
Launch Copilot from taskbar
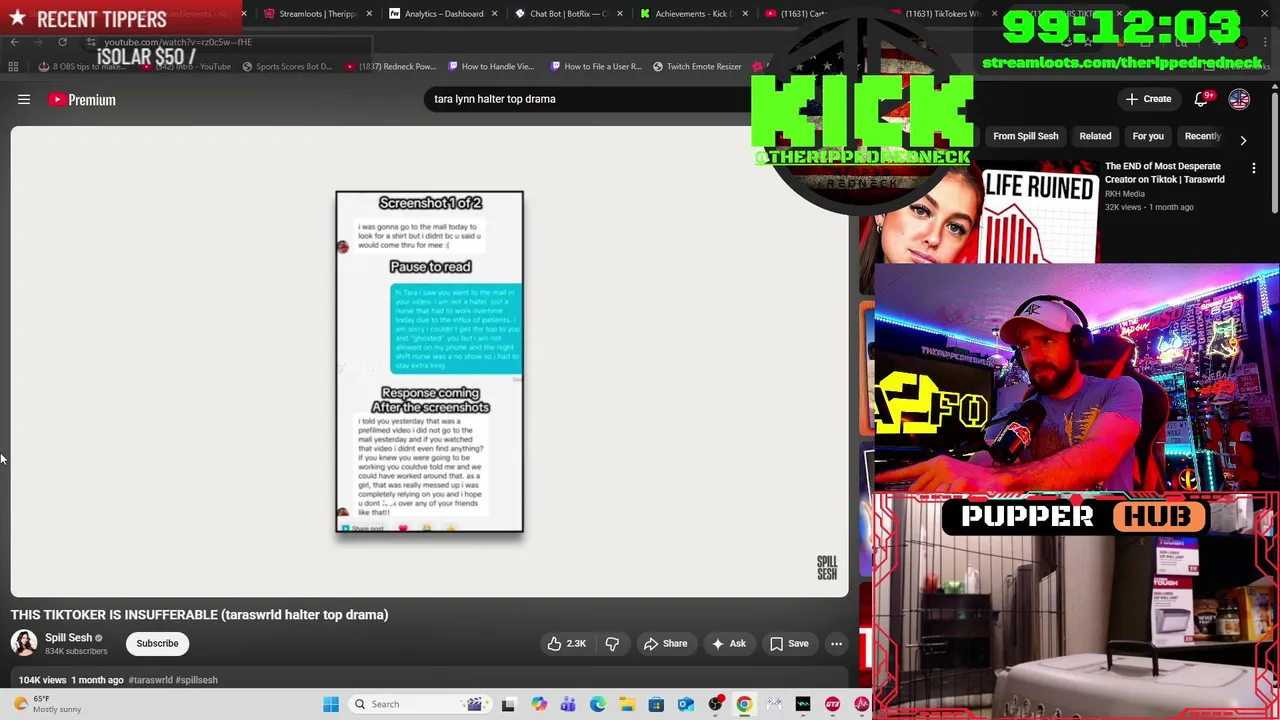point(539,704)
